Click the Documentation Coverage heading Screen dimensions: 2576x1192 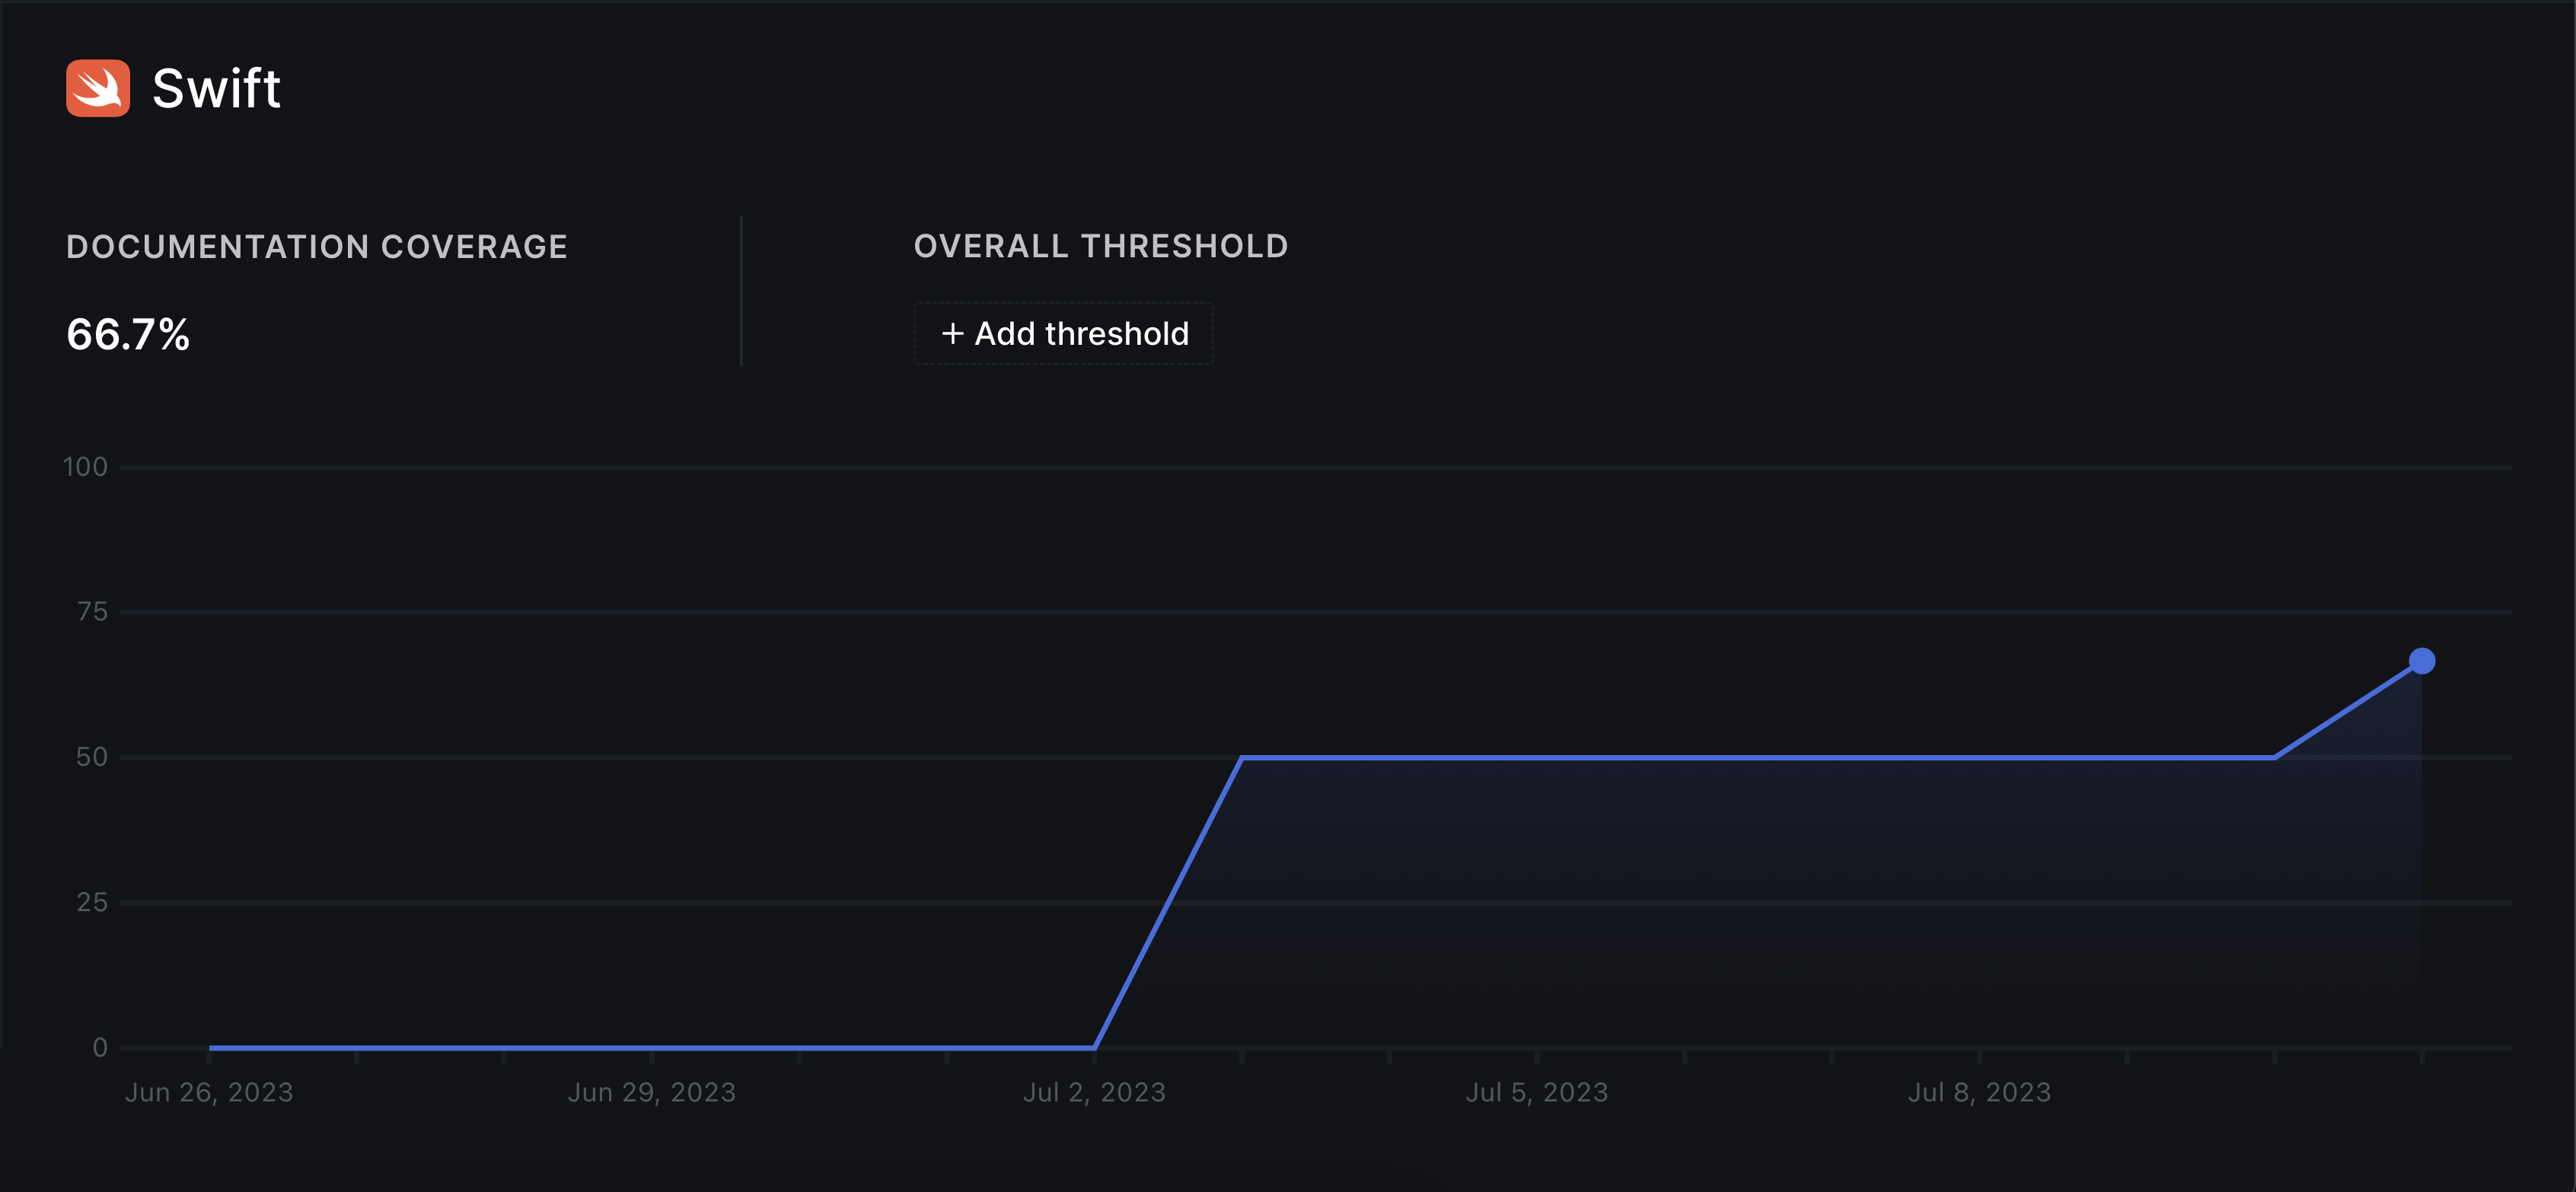click(x=317, y=247)
